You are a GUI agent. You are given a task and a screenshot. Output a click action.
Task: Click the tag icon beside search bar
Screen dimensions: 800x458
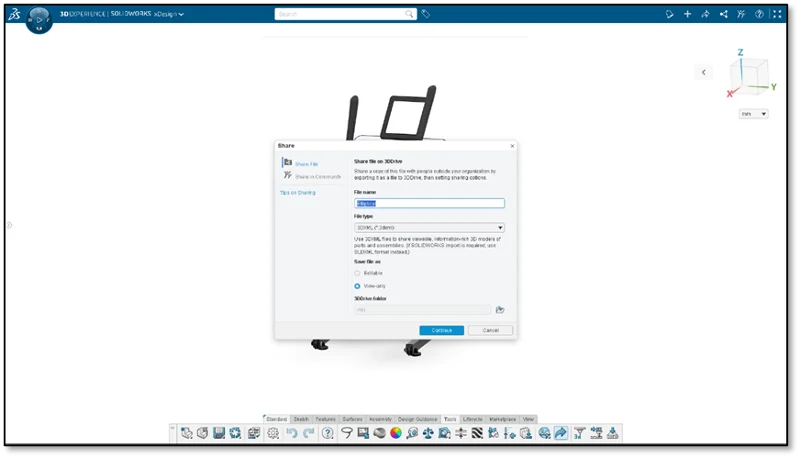point(426,14)
